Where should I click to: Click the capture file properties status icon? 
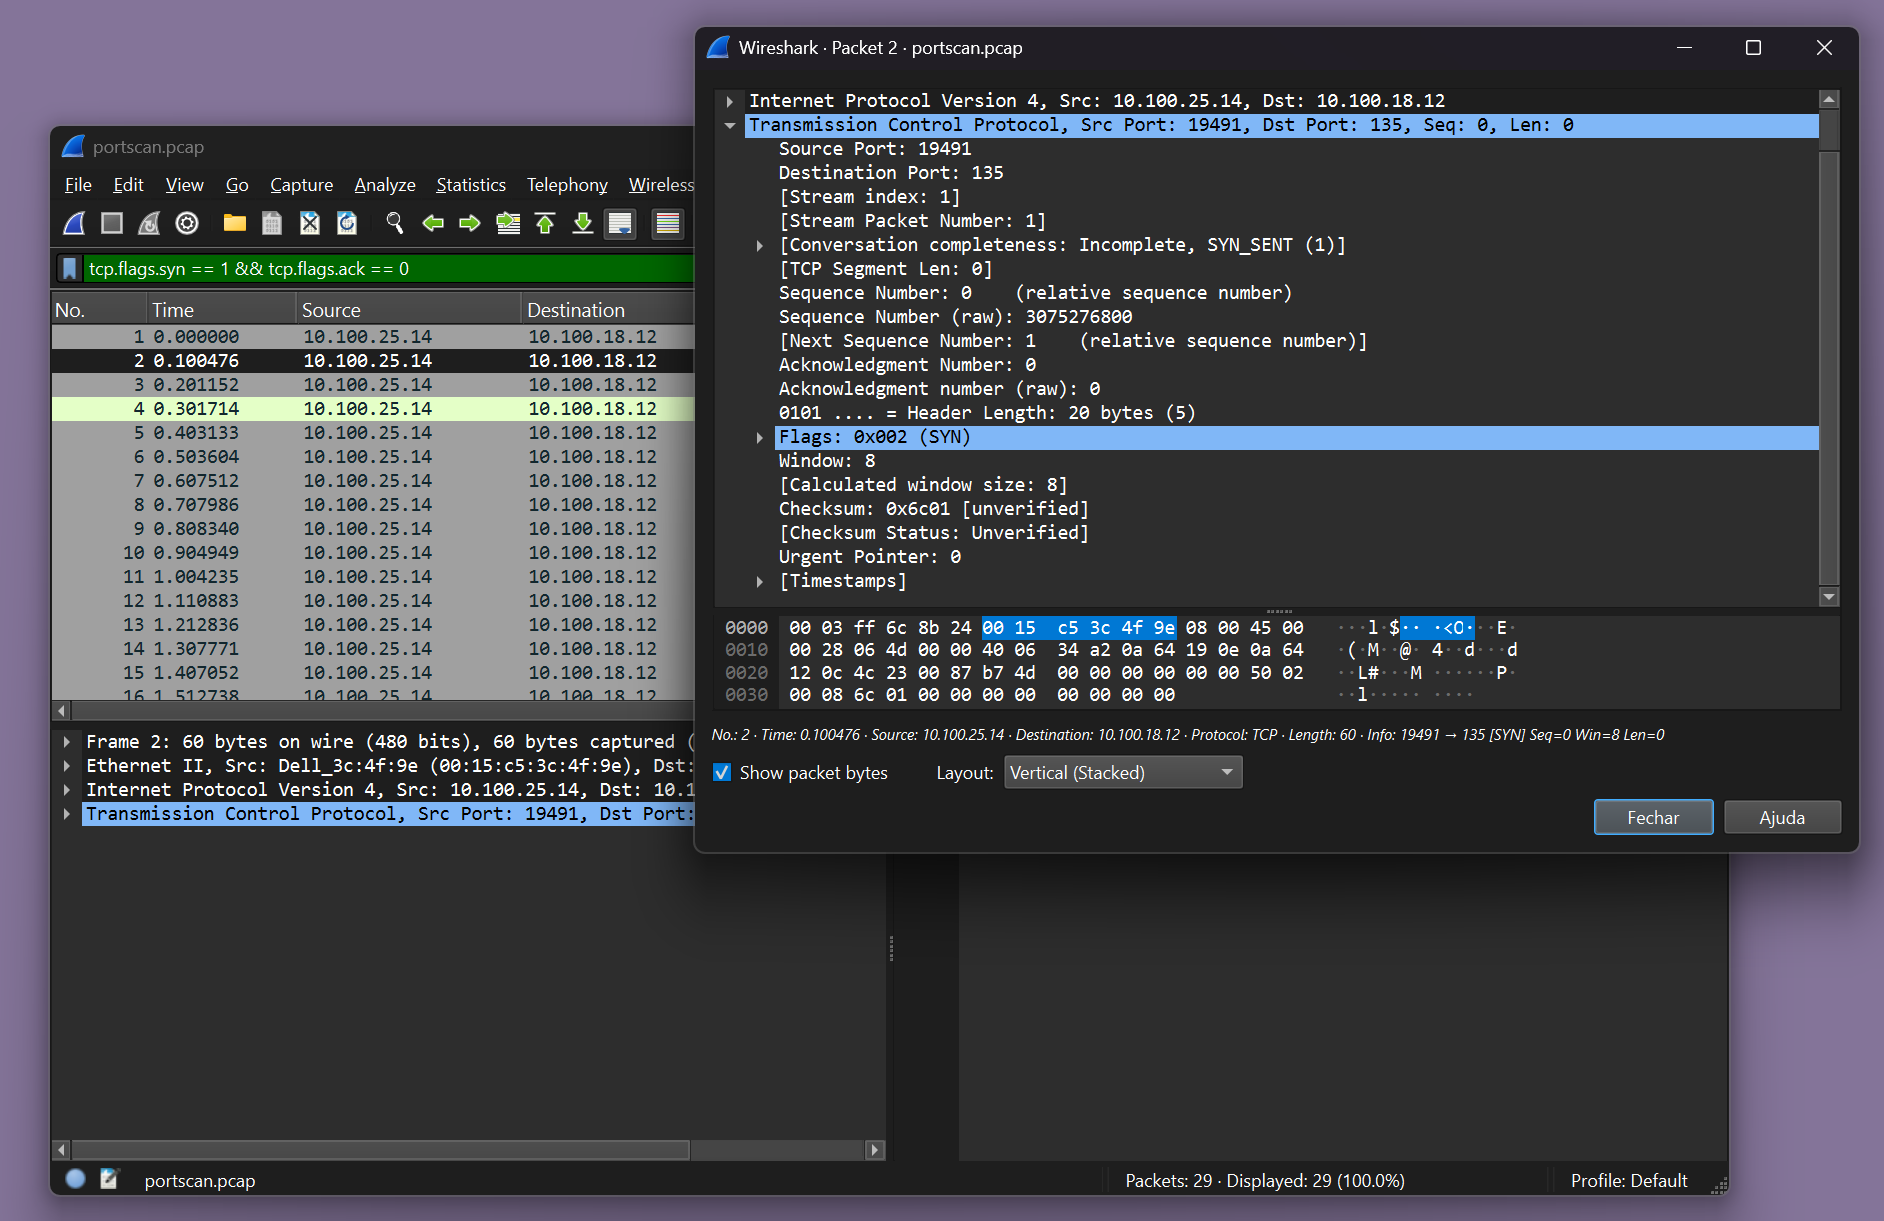point(109,1179)
